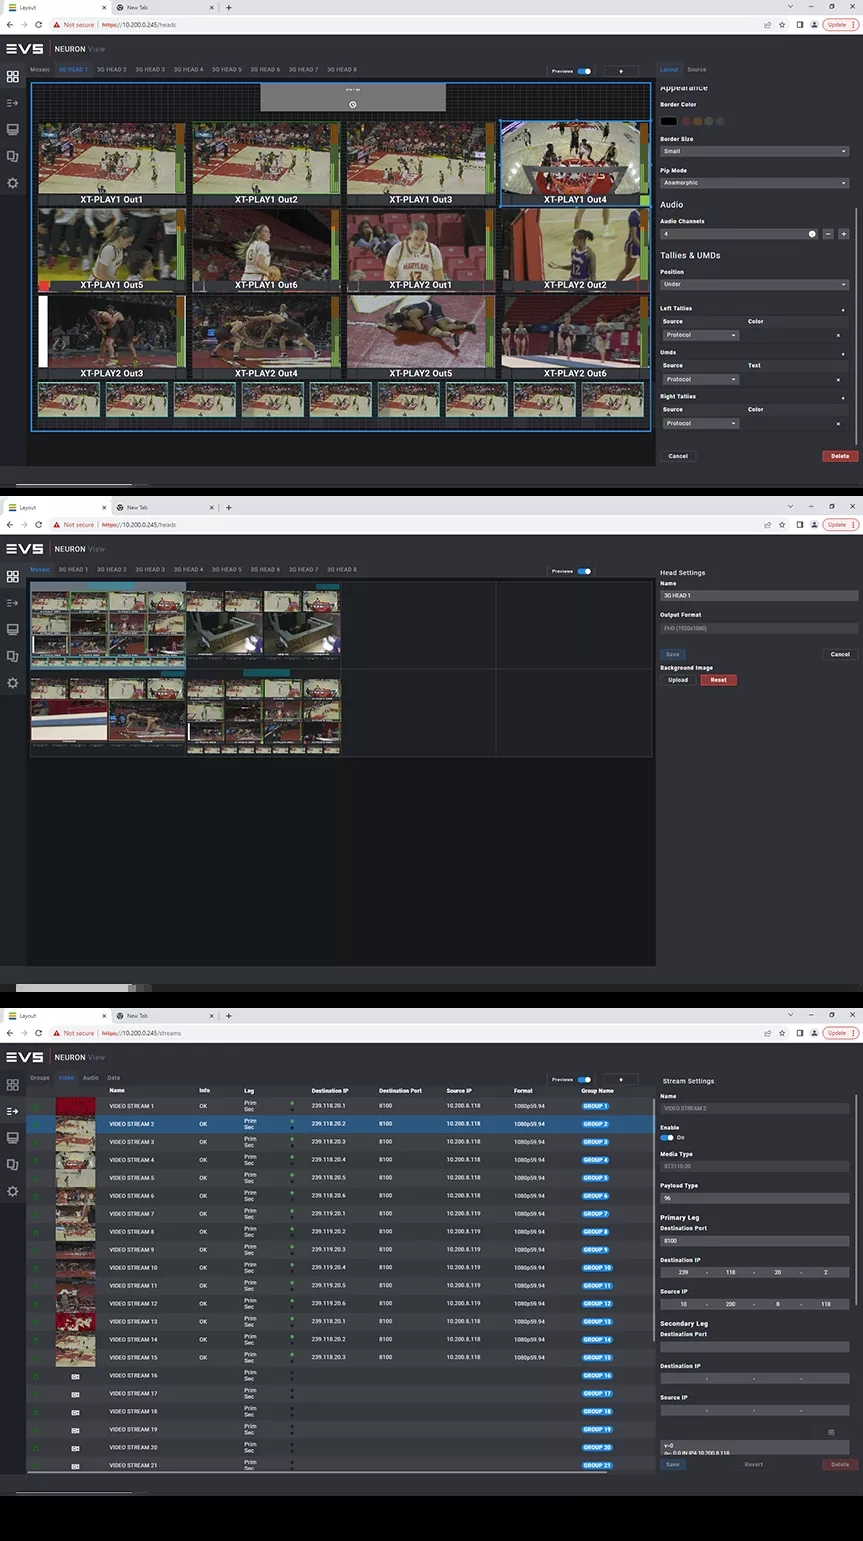Switch to the Audio tab on the Streams page
The image size is (863, 1541).
tap(90, 1078)
